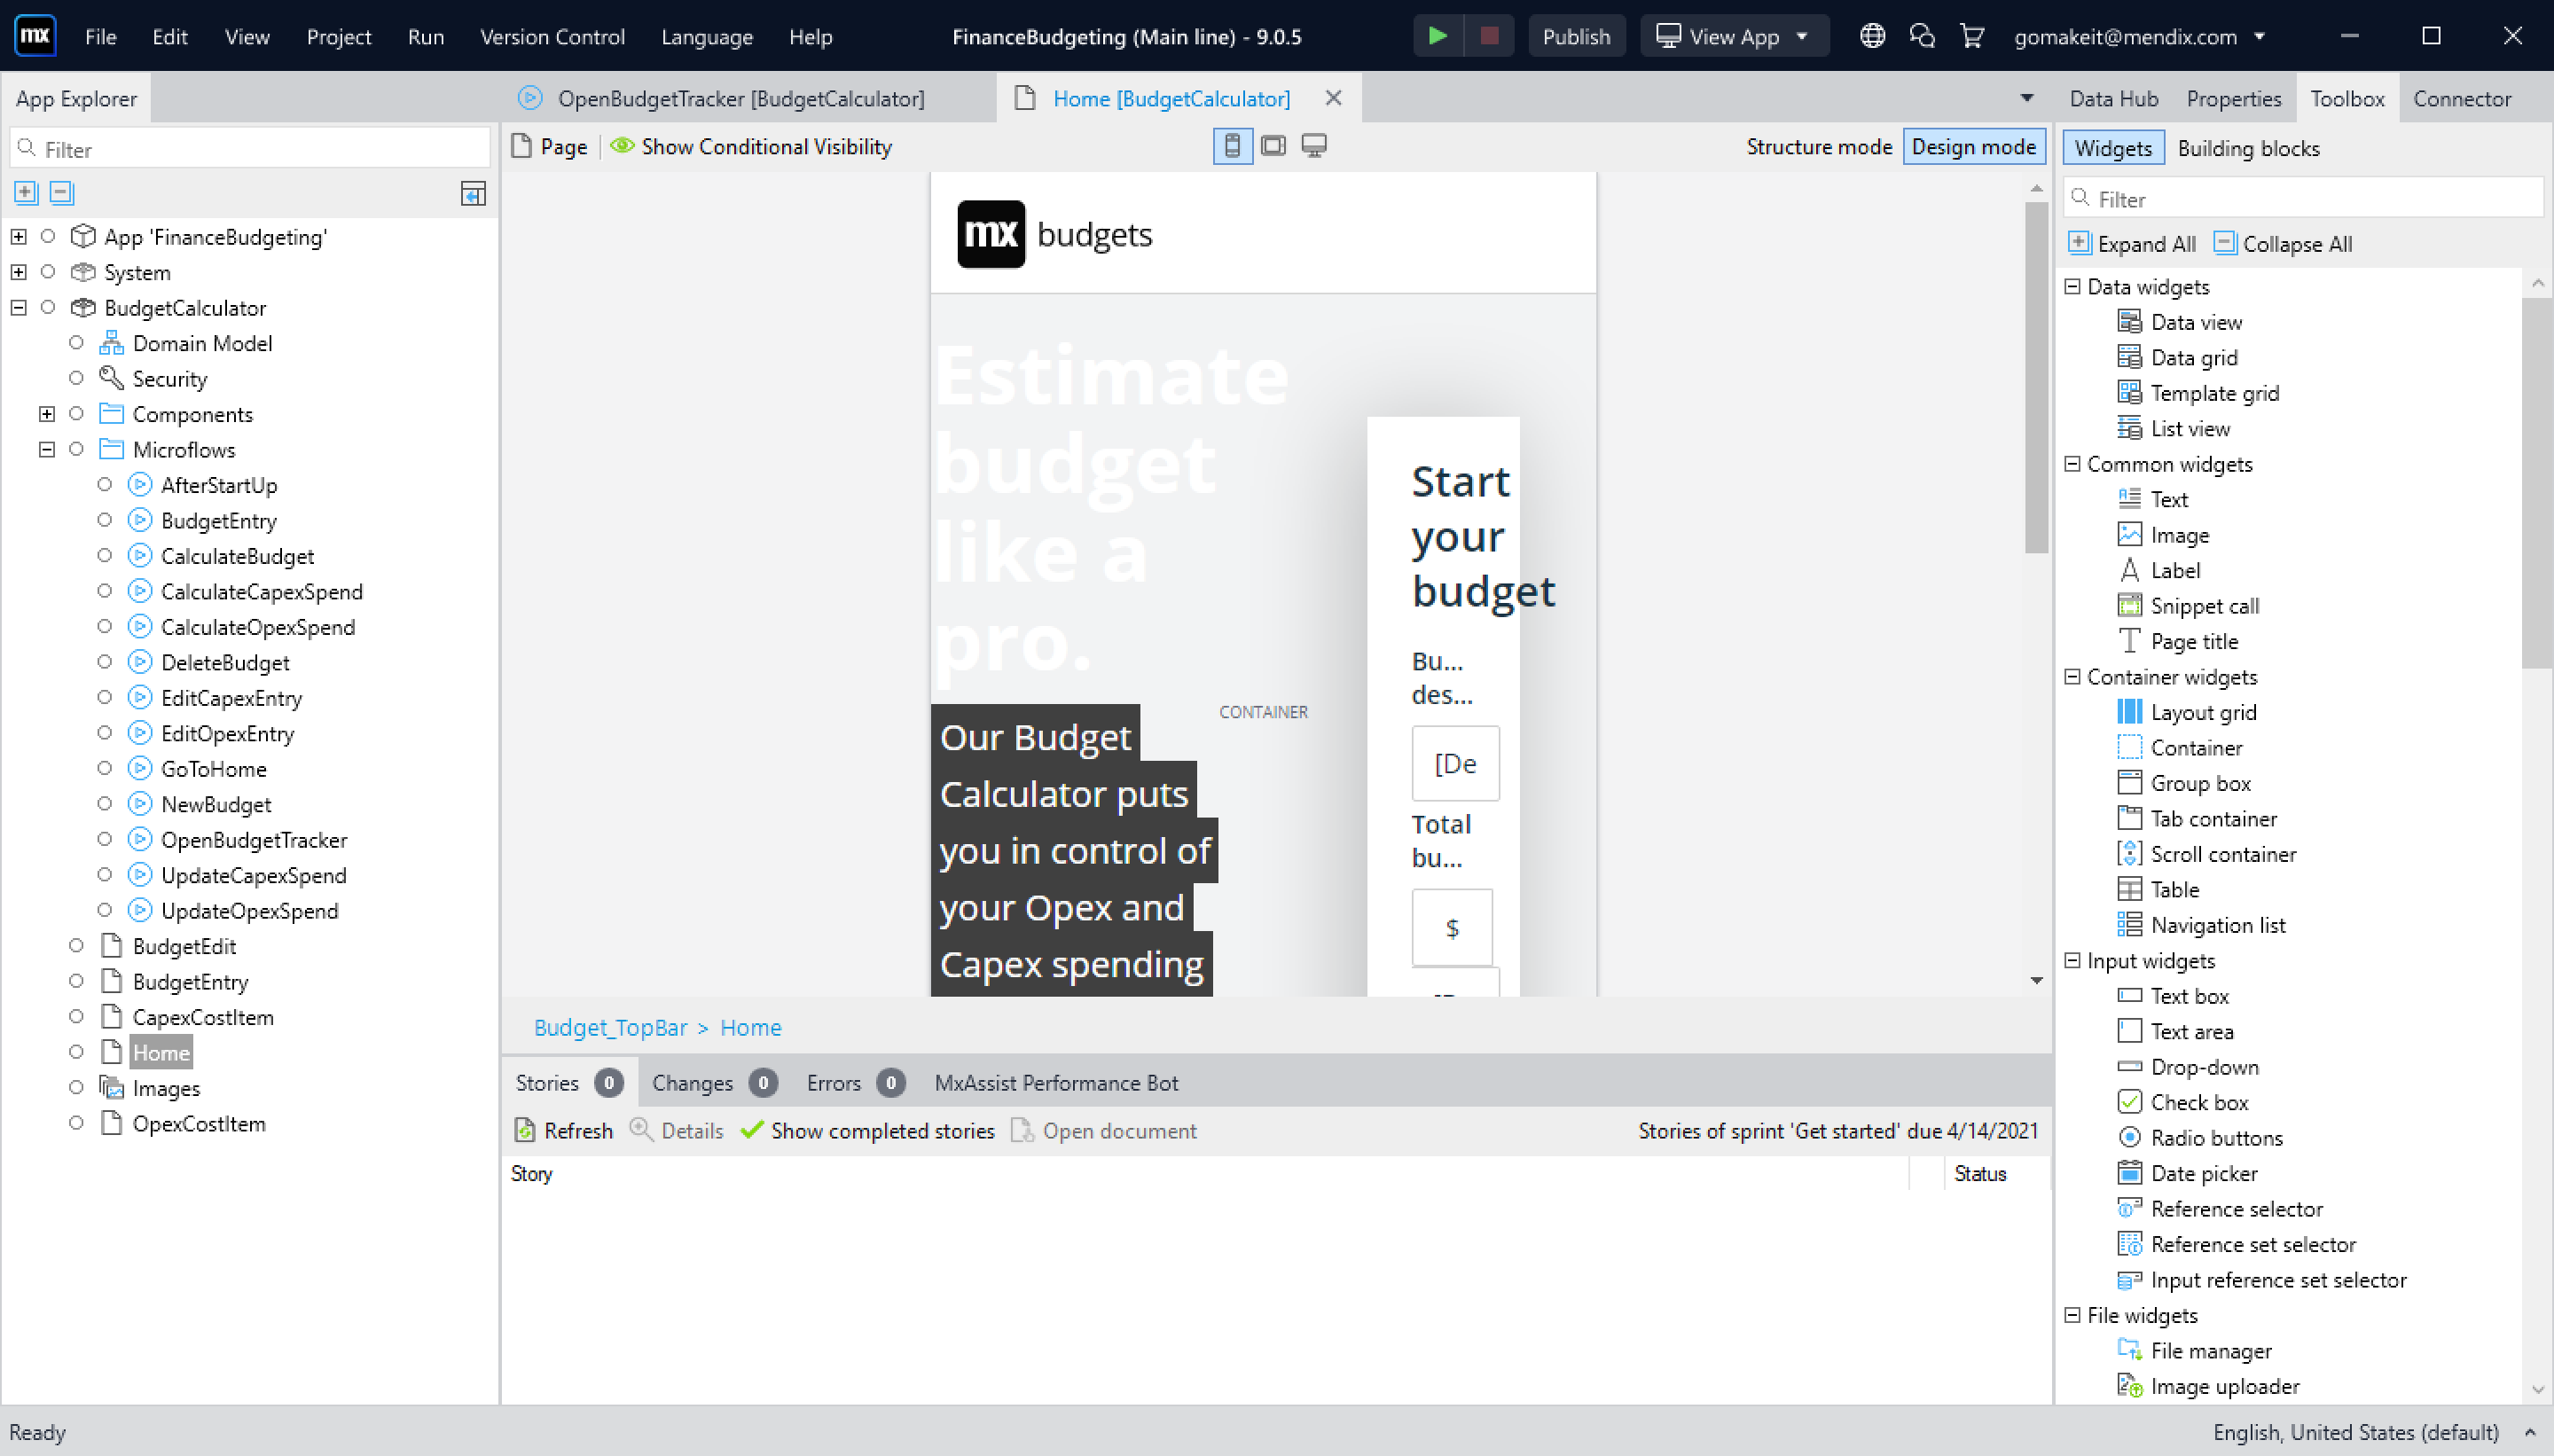
Task: Refresh the Stories list
Action: (564, 1130)
